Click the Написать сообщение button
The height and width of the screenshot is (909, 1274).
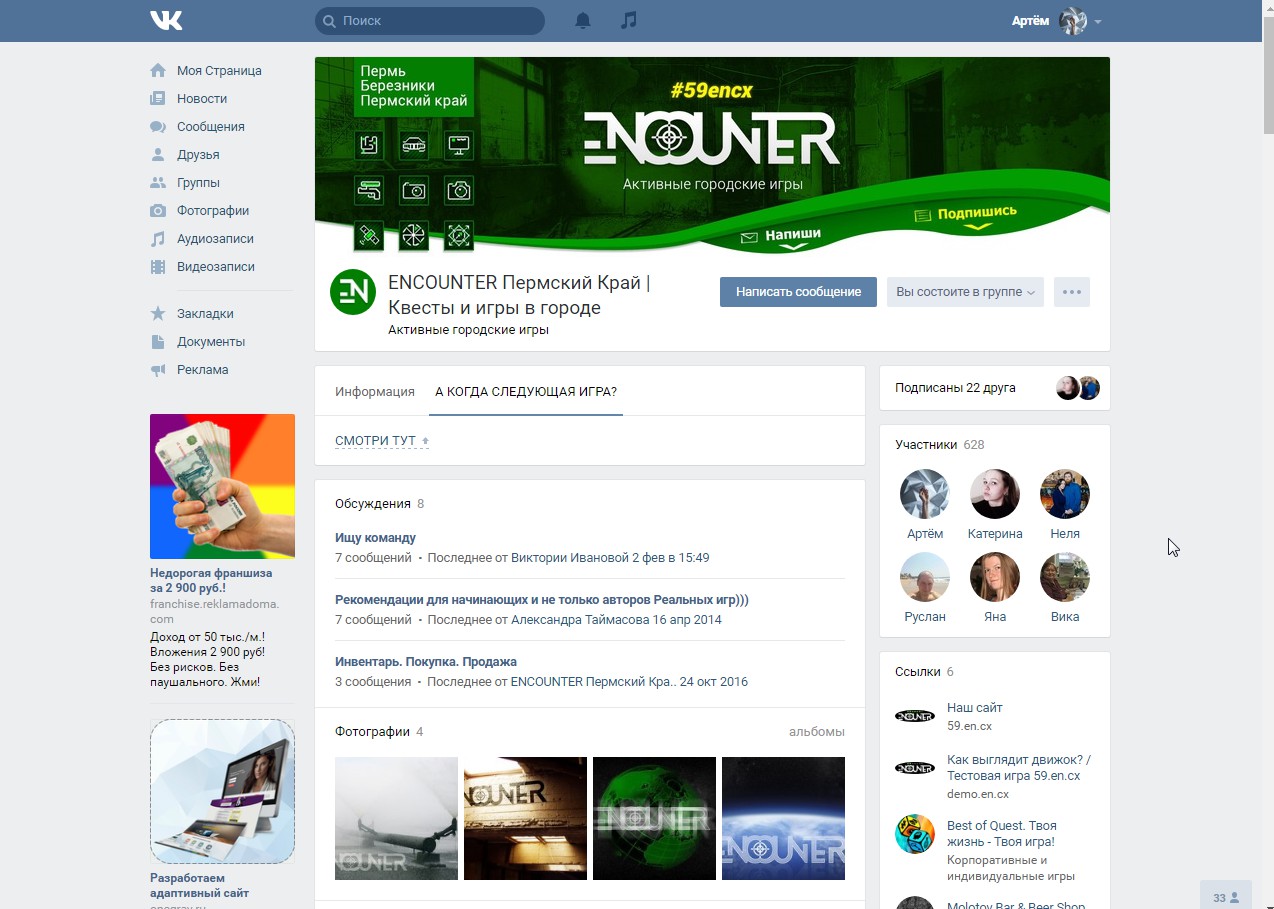798,292
